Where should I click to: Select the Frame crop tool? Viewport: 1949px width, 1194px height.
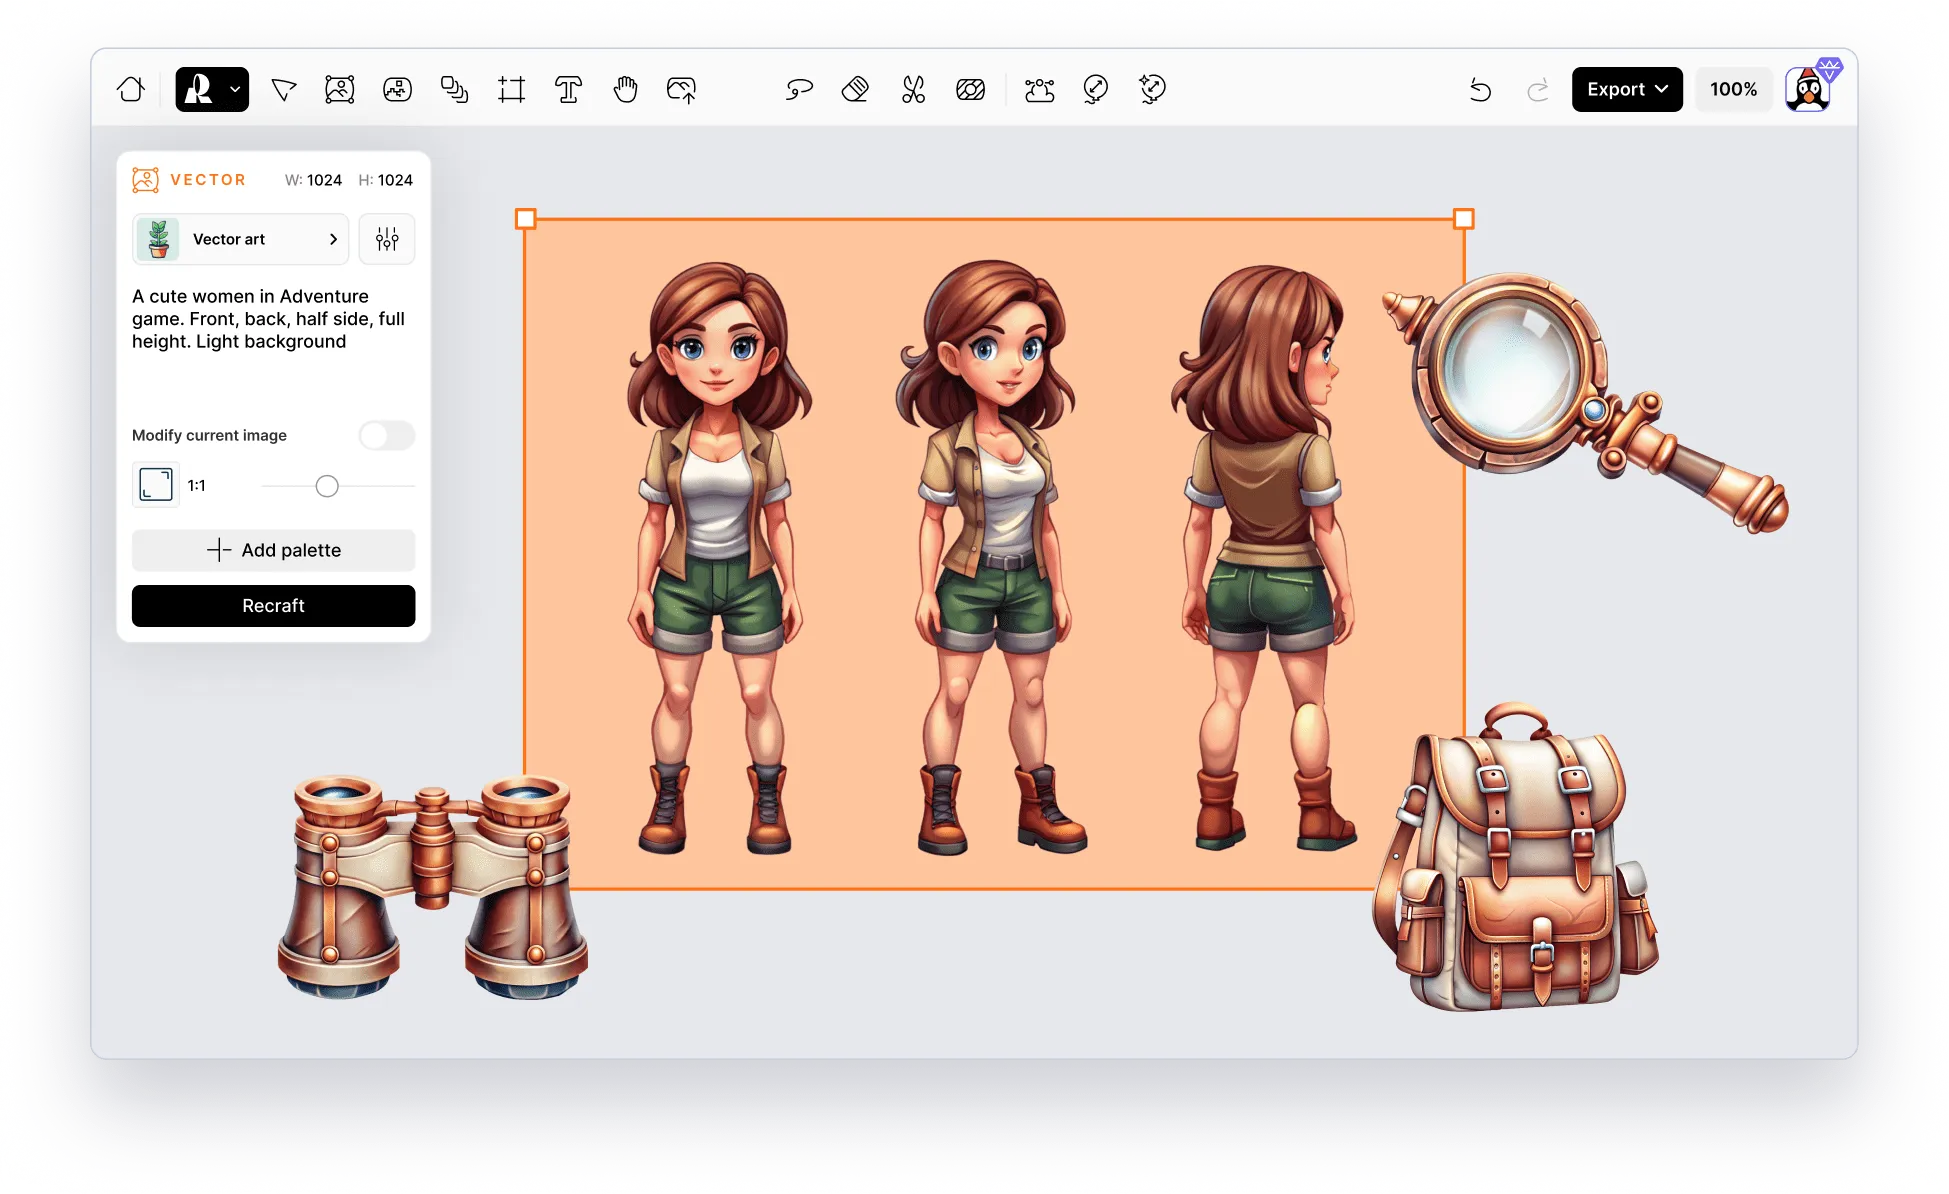click(x=511, y=90)
